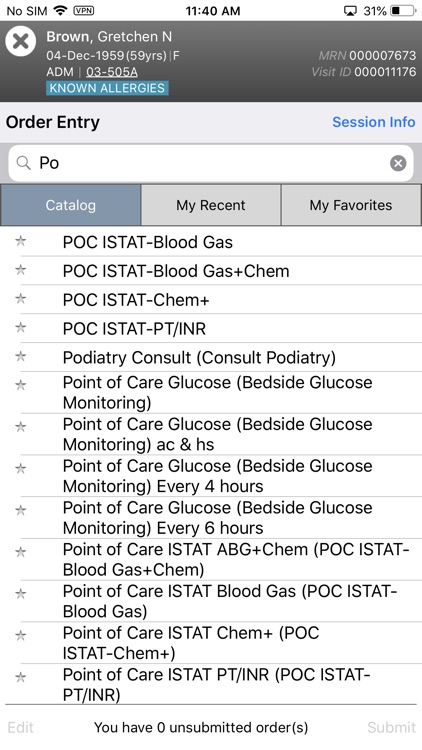Select the Catalog tab
The image size is (422, 750).
pos(71,205)
